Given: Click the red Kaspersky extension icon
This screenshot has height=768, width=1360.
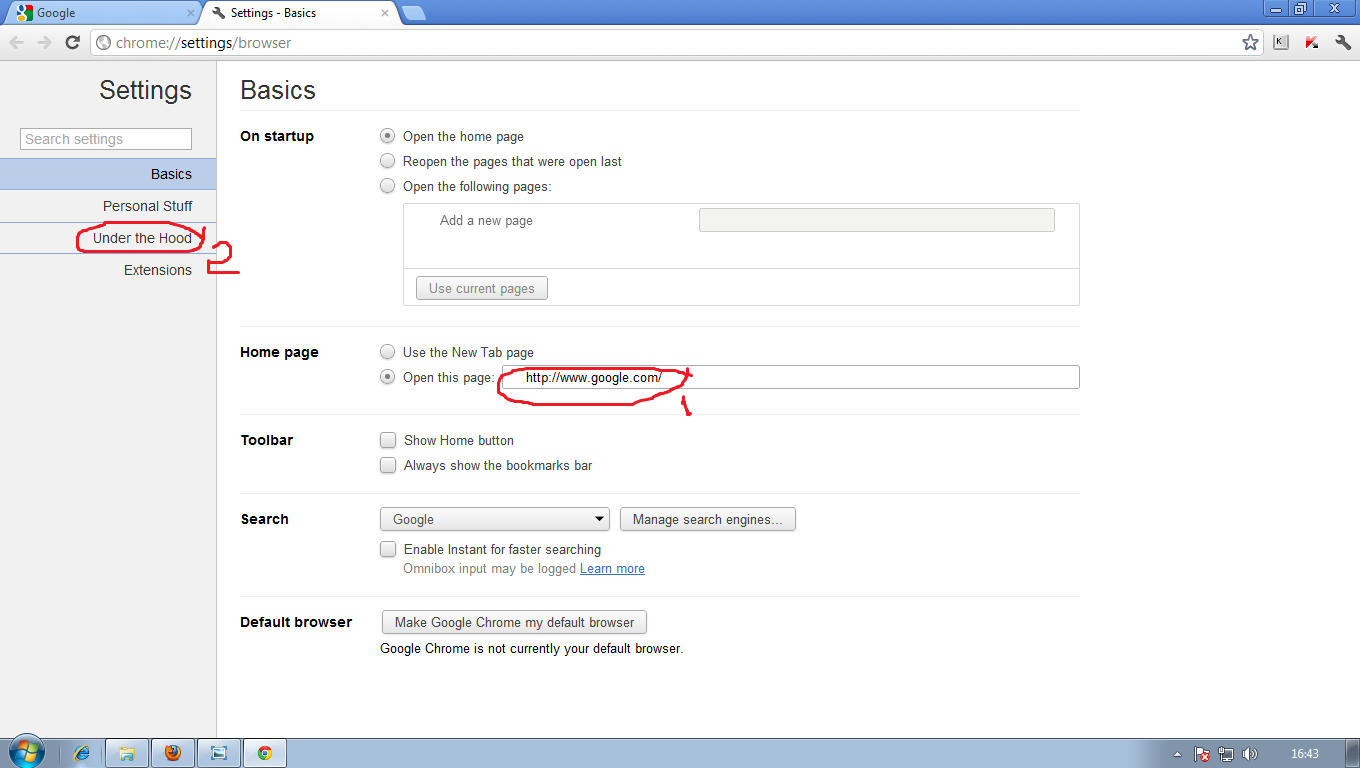Looking at the screenshot, I should [1312, 42].
